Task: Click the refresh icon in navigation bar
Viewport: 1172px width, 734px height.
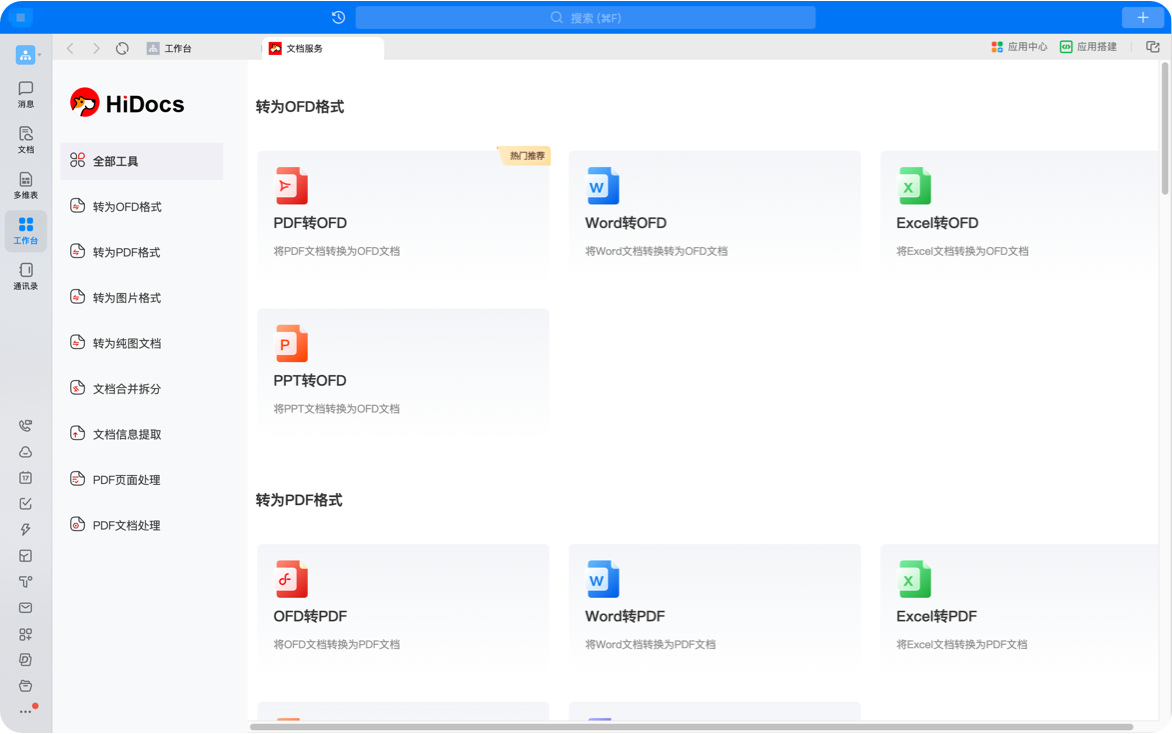Action: point(123,49)
